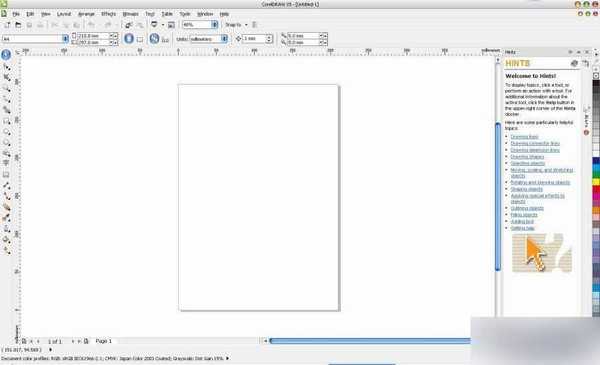Open the Effects menu

pyautogui.click(x=108, y=14)
